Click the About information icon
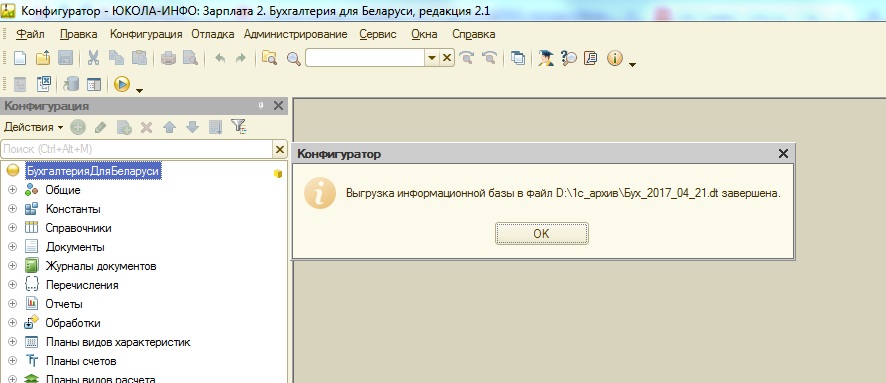886x383 pixels. [x=615, y=58]
